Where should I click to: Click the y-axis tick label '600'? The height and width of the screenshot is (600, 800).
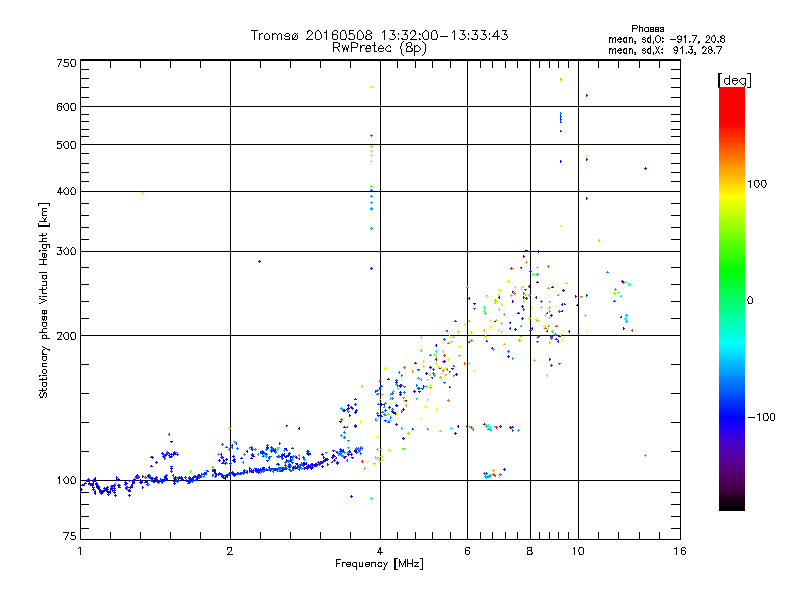(66, 107)
